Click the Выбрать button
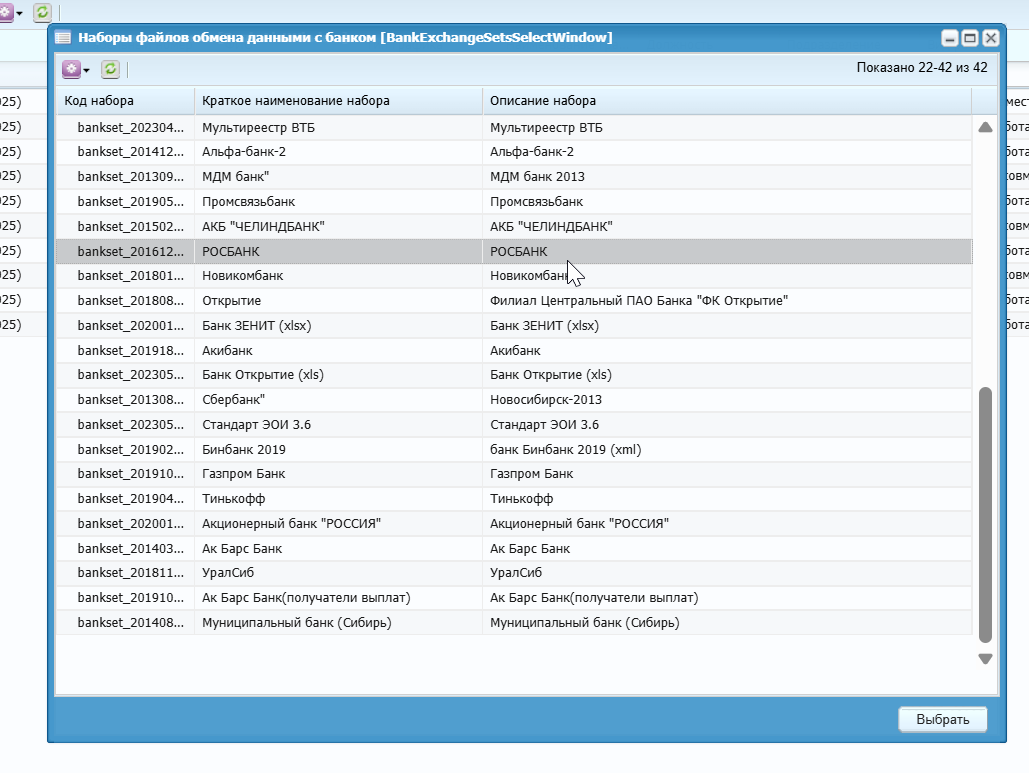 pos(942,719)
